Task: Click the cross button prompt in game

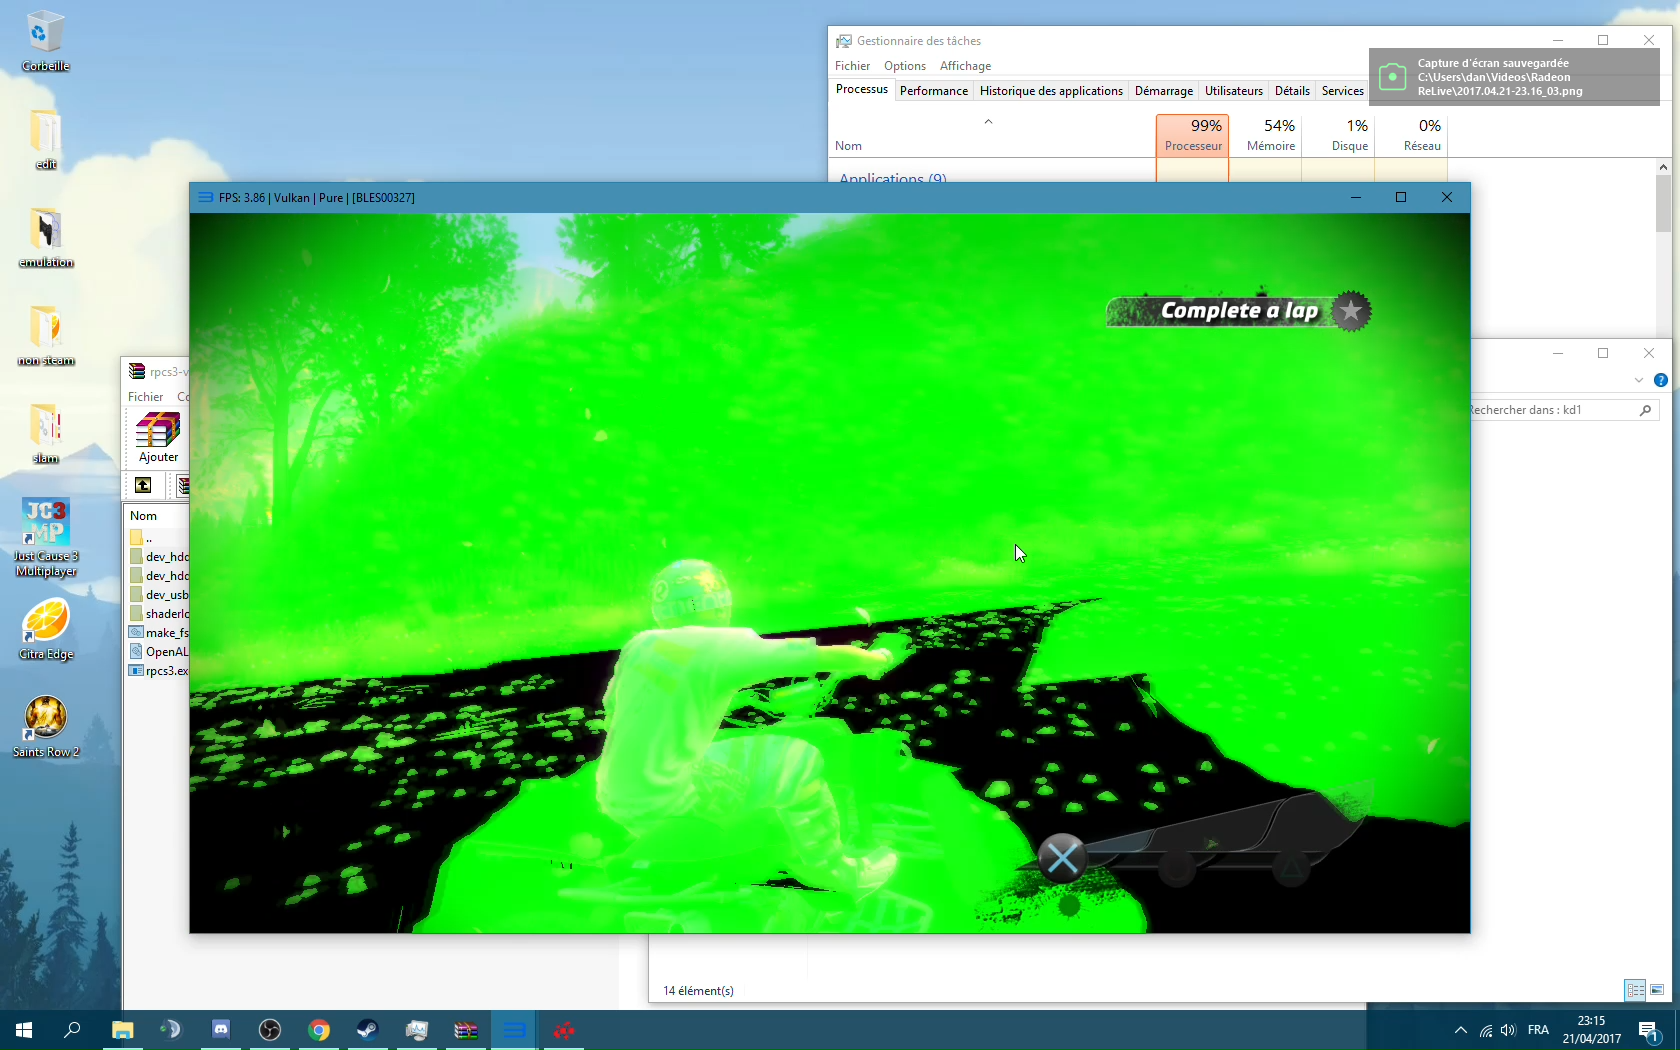Action: [1062, 858]
